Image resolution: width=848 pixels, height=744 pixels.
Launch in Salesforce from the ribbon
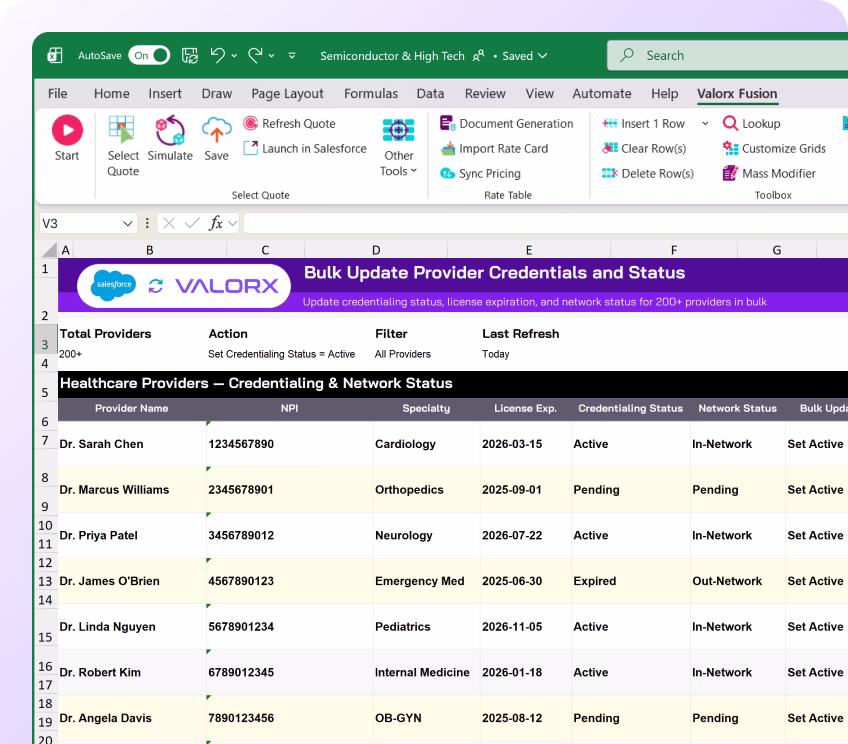(x=304, y=148)
